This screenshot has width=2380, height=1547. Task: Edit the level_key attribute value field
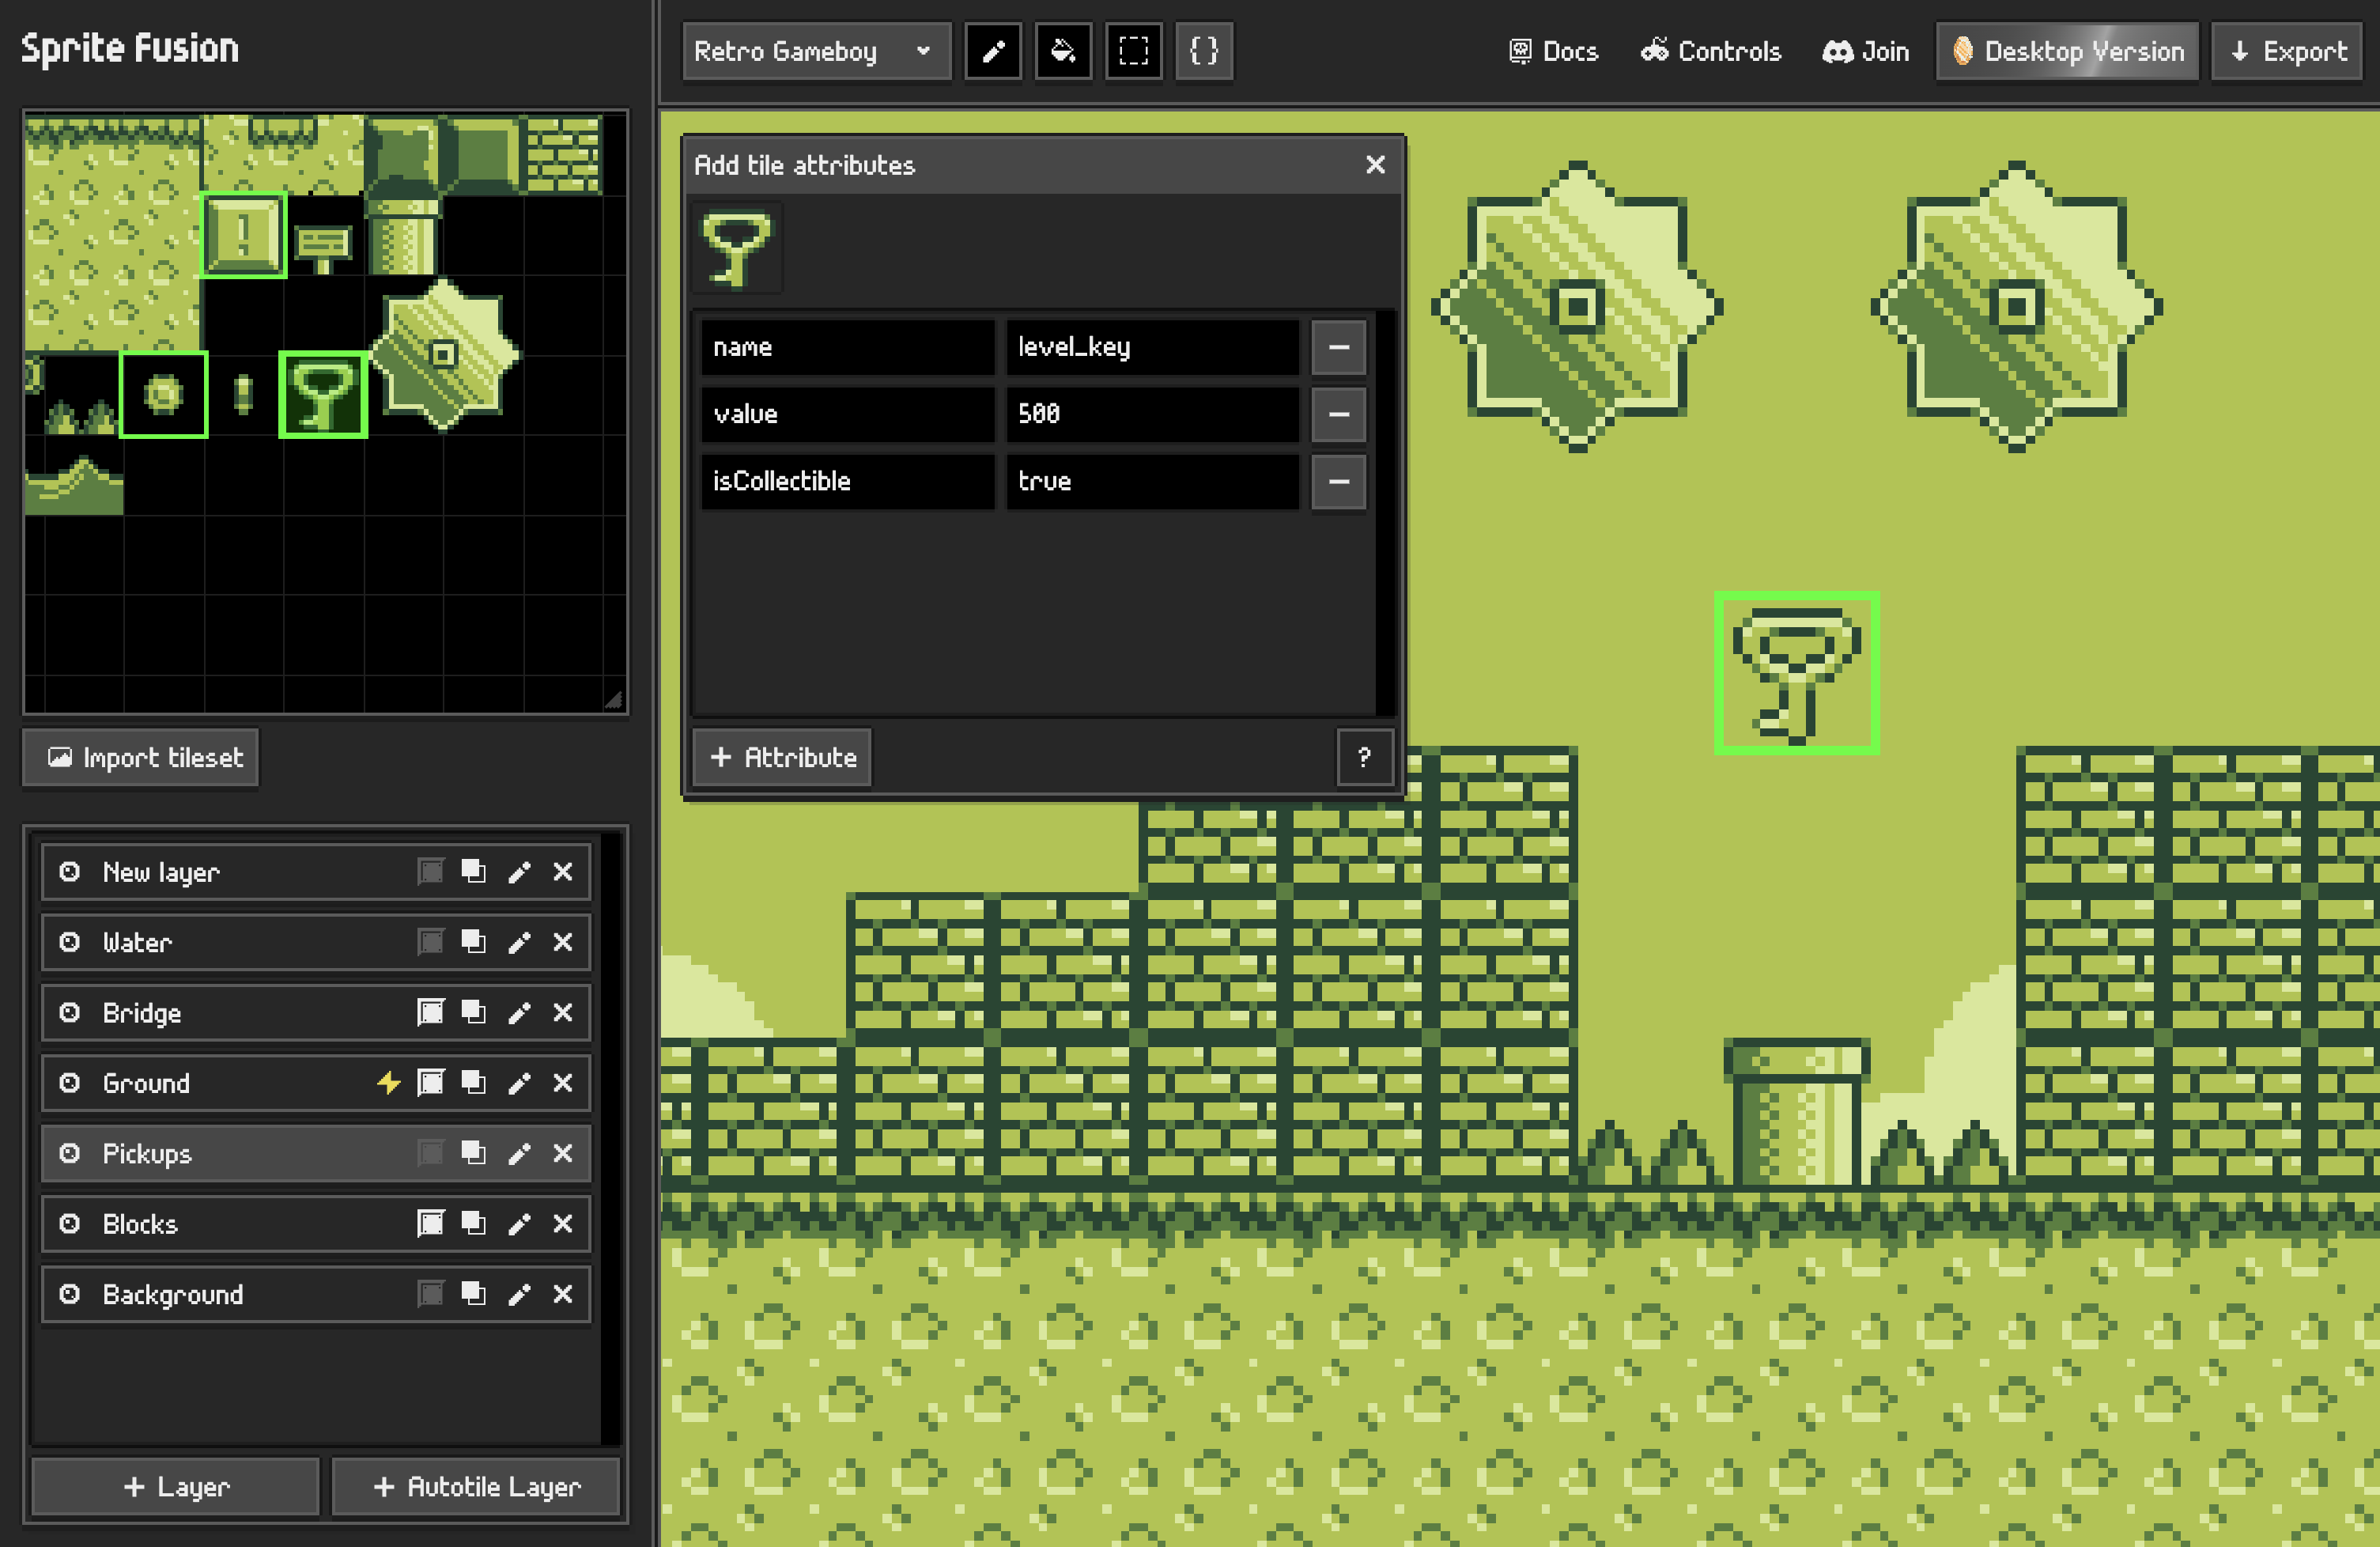pos(1152,347)
